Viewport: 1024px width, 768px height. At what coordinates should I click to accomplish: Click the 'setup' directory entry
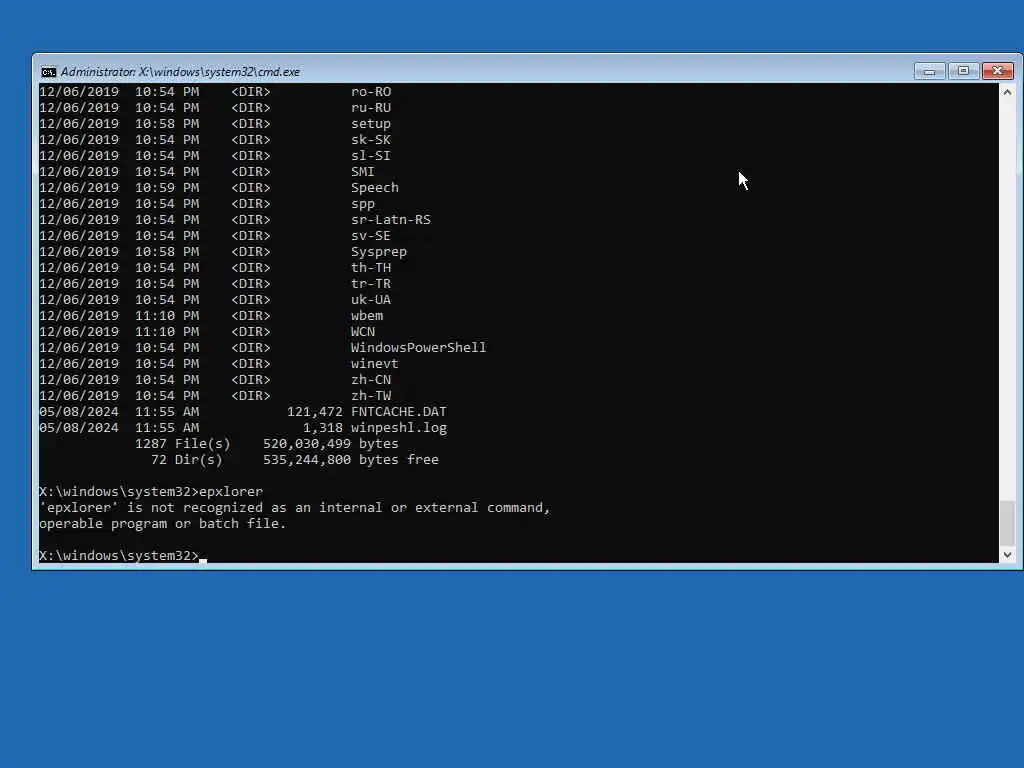(x=371, y=124)
